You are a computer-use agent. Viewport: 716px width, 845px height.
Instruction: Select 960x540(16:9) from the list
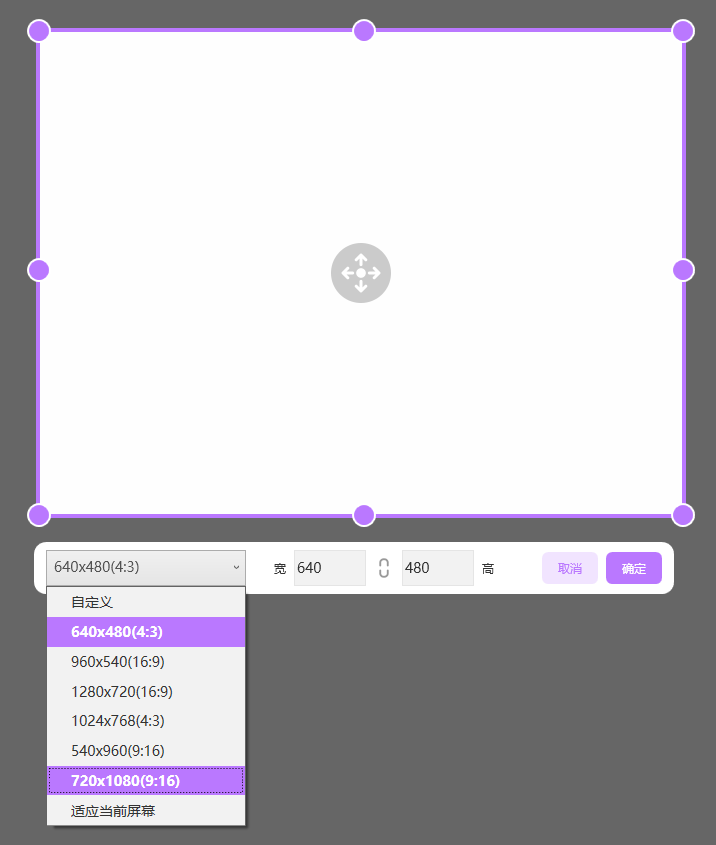(146, 662)
